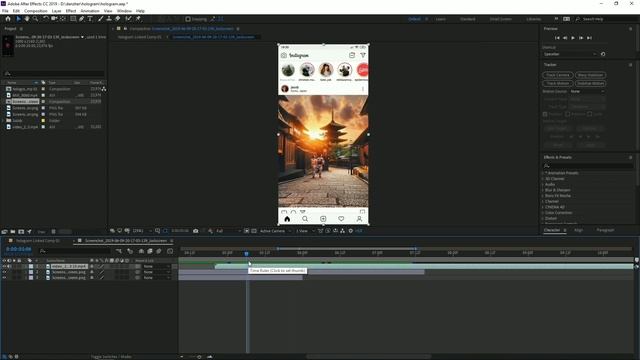Select the Rectangle shape tool
The width and height of the screenshot is (640, 360).
tap(73, 19)
